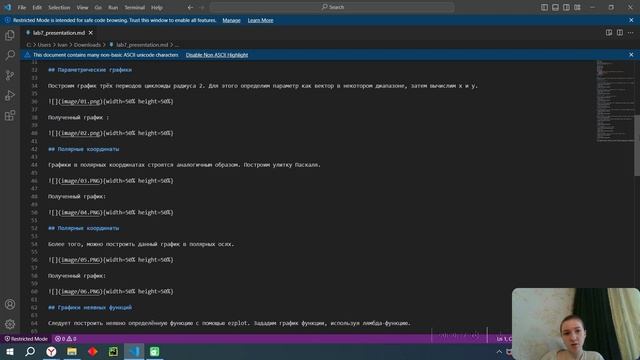Show hidden system tray icons chevron
The height and width of the screenshot is (360, 640).
coord(499,351)
